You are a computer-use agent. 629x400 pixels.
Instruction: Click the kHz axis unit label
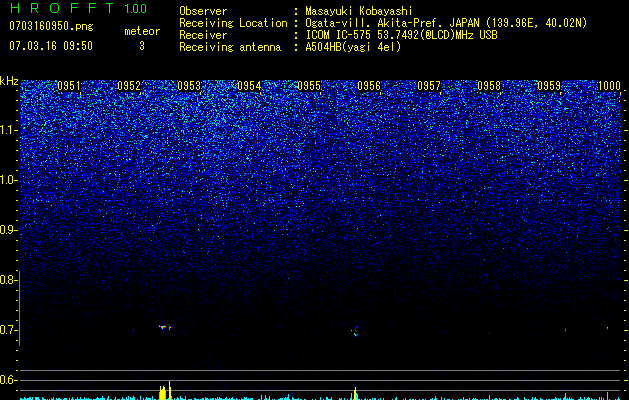click(9, 81)
